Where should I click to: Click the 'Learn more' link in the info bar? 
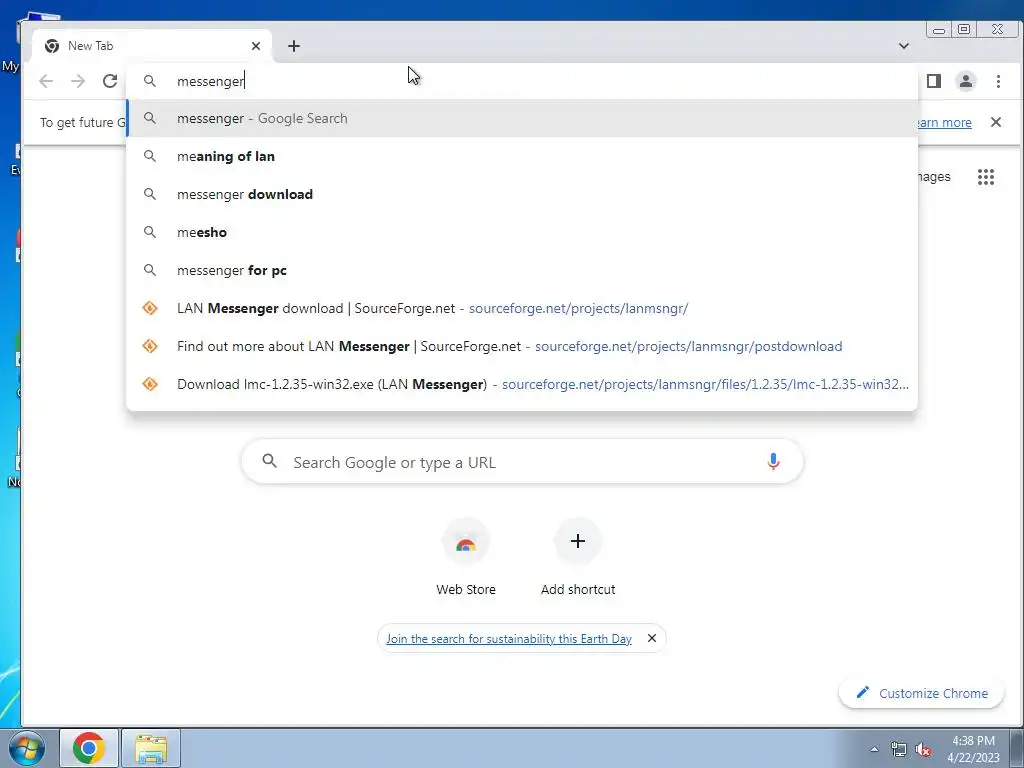(x=944, y=123)
